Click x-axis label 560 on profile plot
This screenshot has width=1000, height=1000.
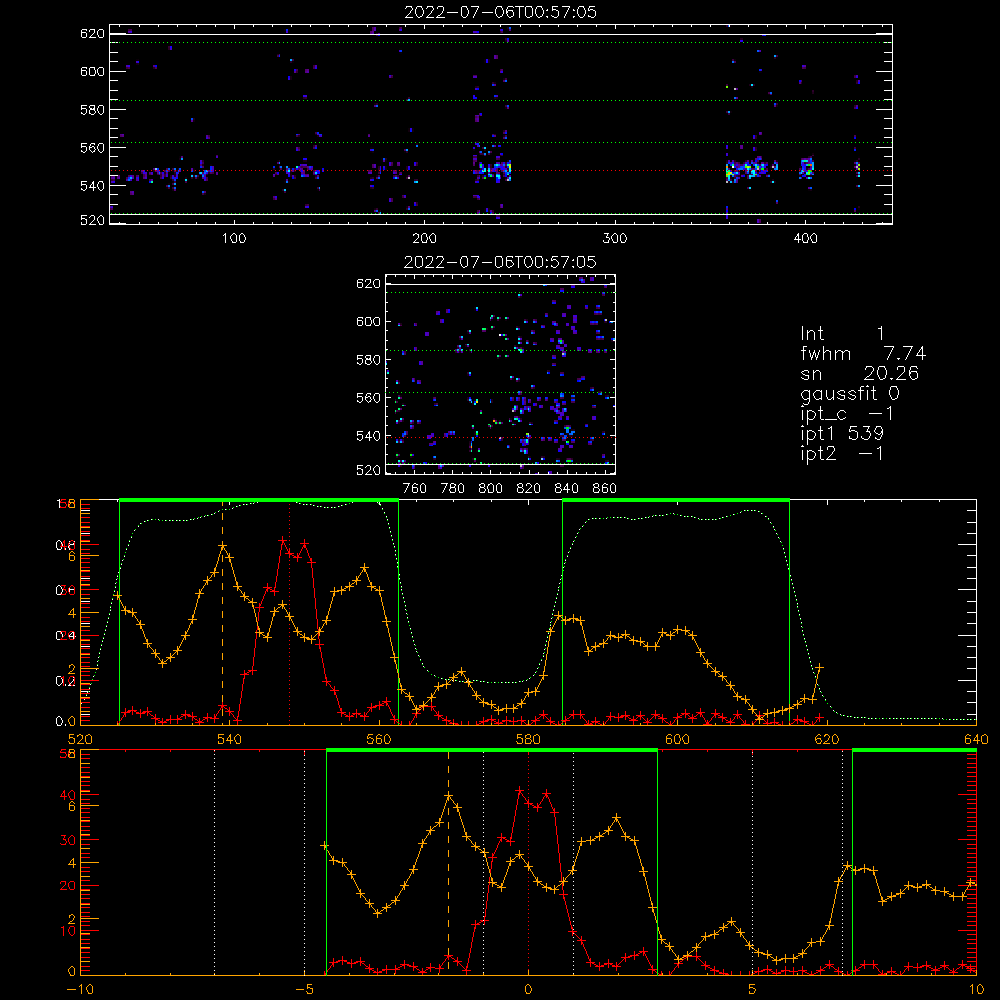pos(379,739)
